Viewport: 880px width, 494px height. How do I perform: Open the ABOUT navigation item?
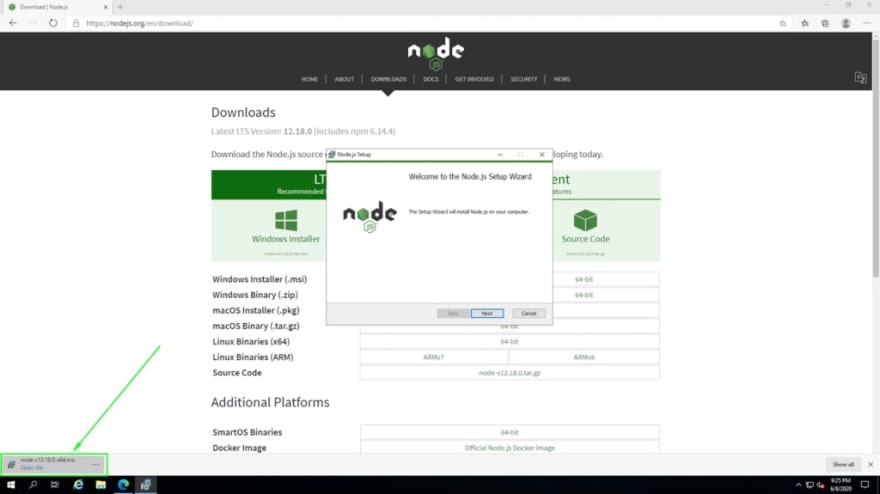(x=344, y=79)
